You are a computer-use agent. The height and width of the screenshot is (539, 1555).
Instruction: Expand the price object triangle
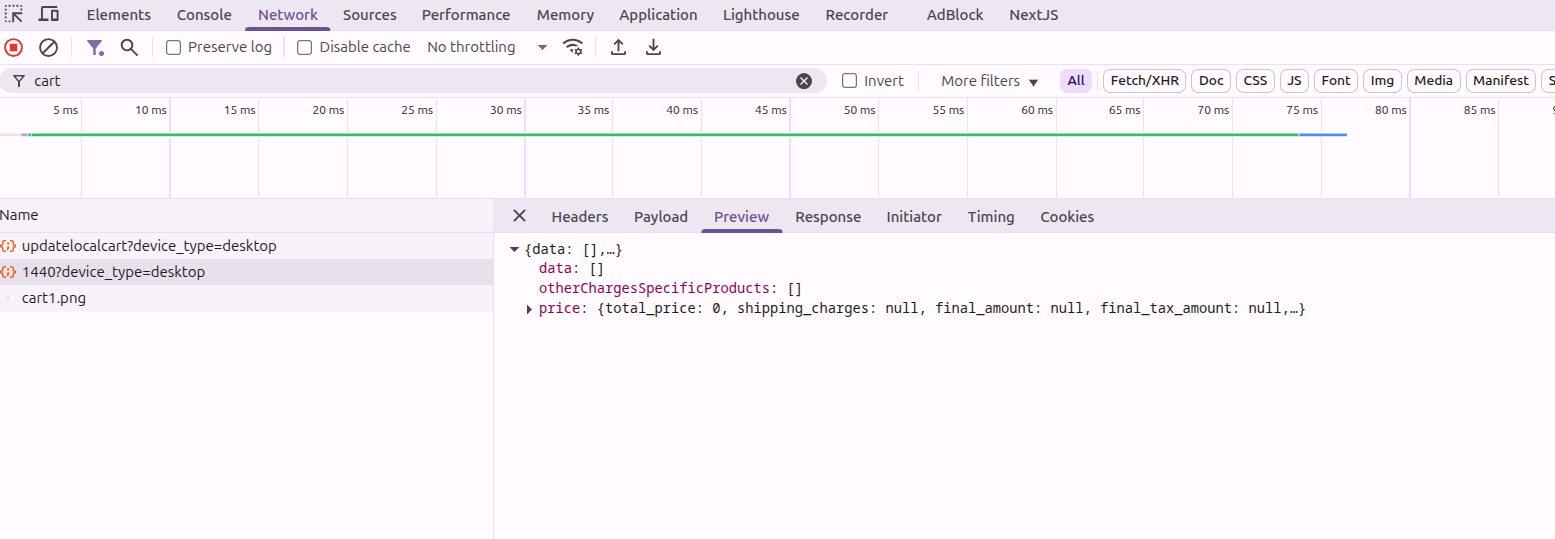pyautogui.click(x=529, y=309)
